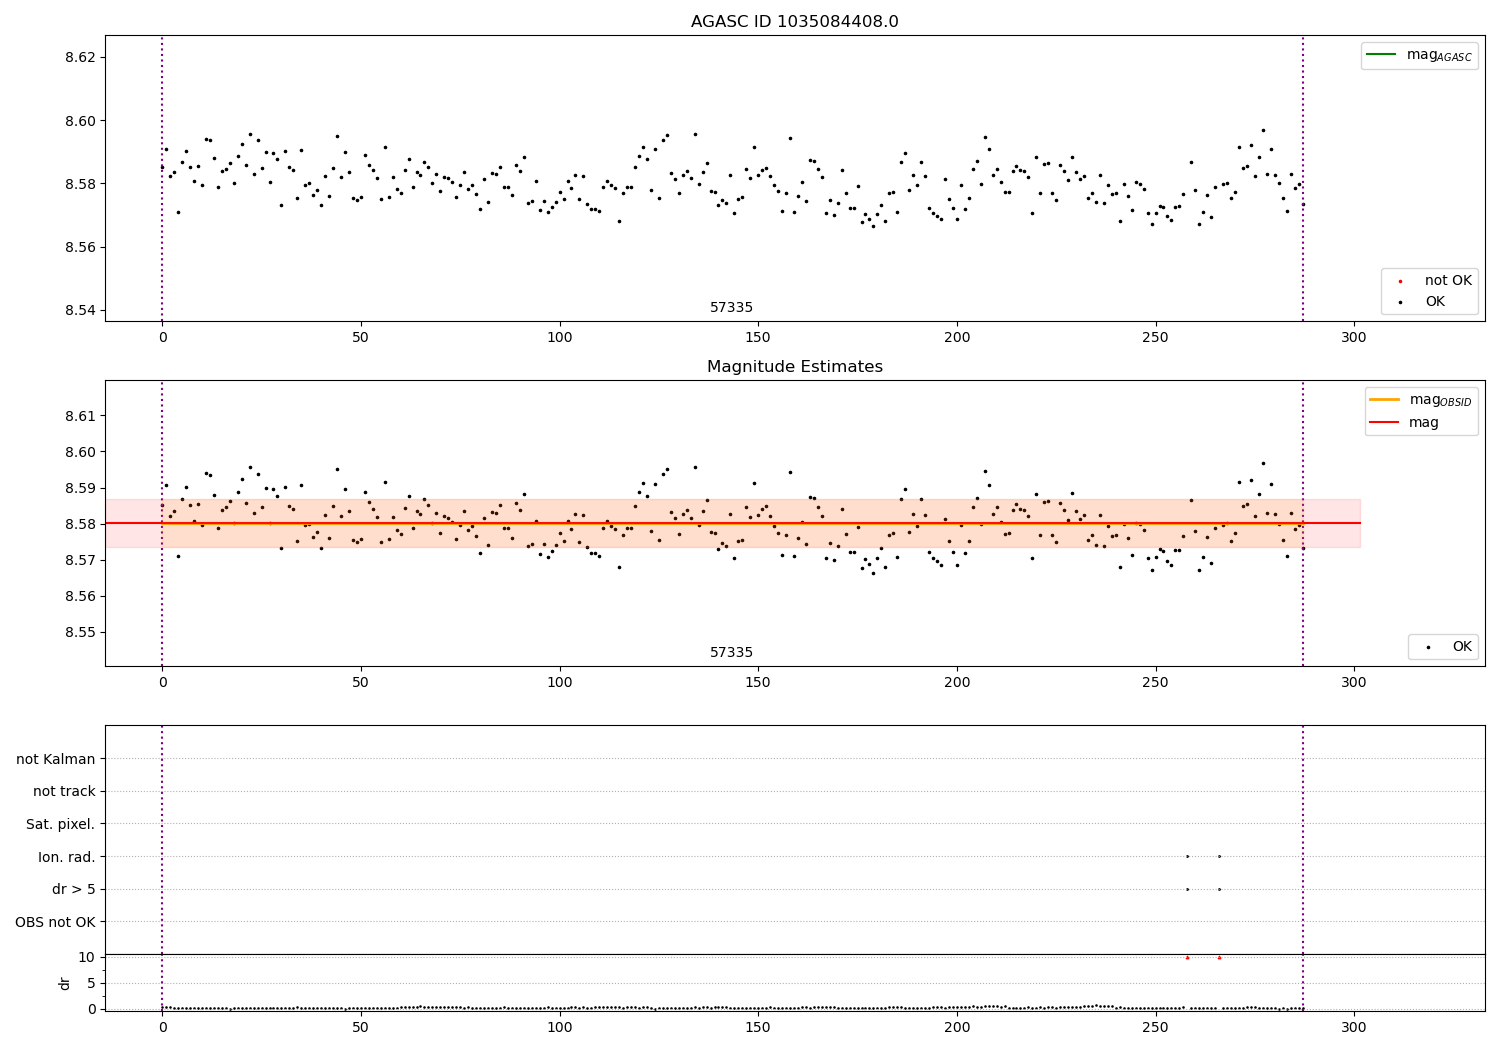Click the 'not OK' legend entry
The width and height of the screenshot is (1500, 1050).
pyautogui.click(x=1434, y=281)
